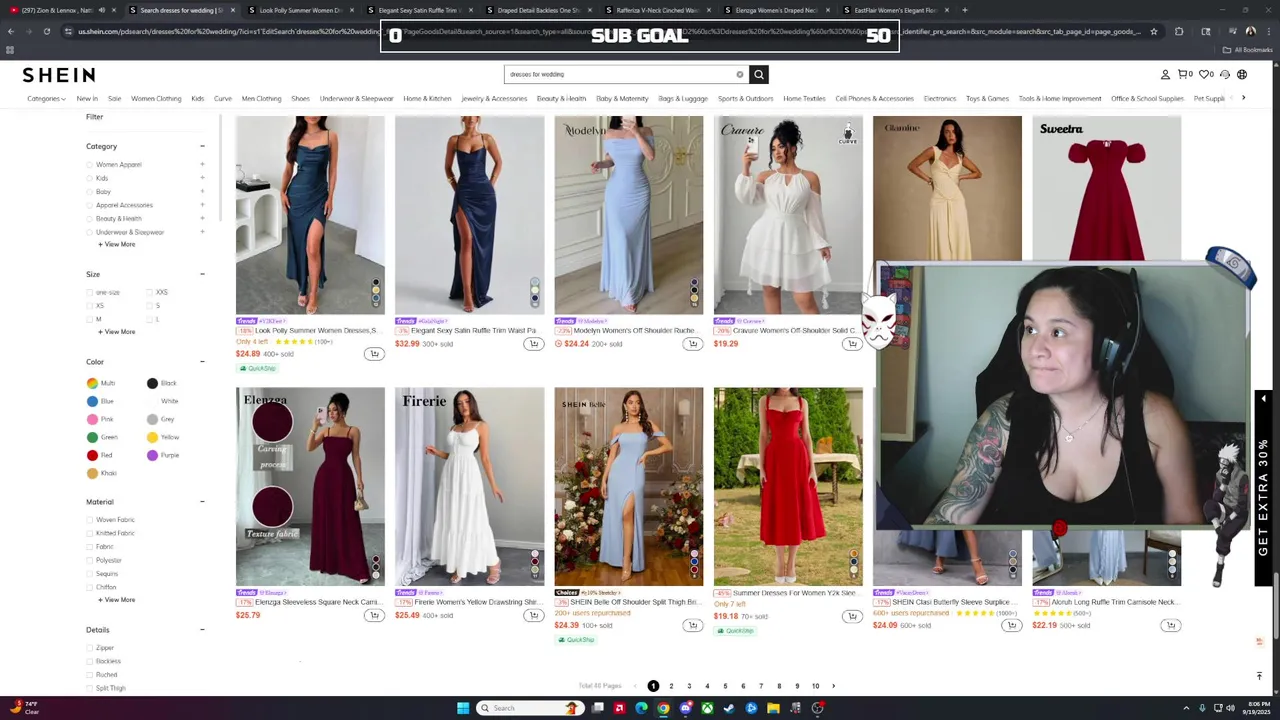Expand Baby subcategories with plus

coord(202,191)
